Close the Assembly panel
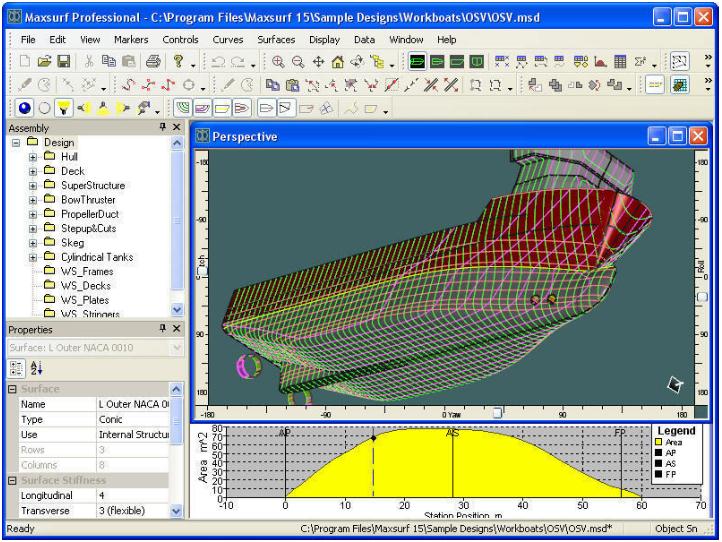The height and width of the screenshot is (542, 722). (x=176, y=128)
